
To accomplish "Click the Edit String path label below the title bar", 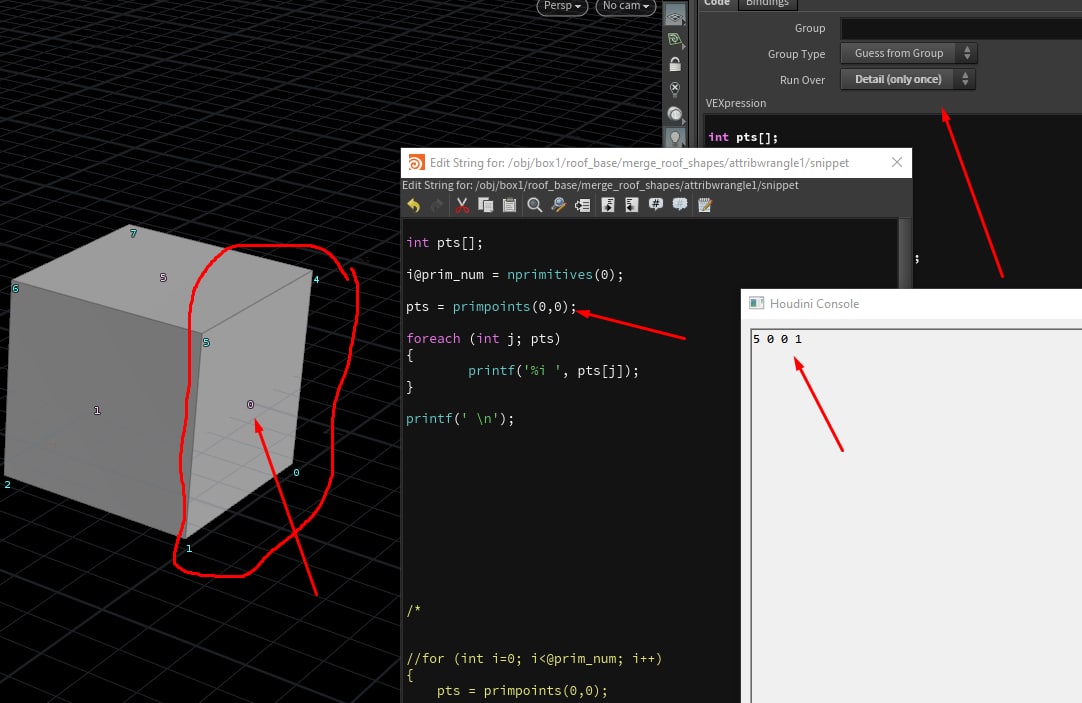I will (600, 185).
